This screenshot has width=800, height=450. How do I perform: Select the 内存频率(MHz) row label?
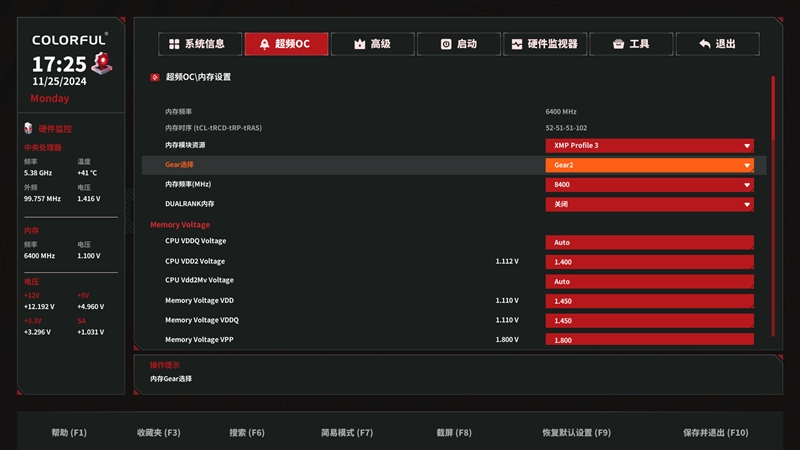[188, 184]
